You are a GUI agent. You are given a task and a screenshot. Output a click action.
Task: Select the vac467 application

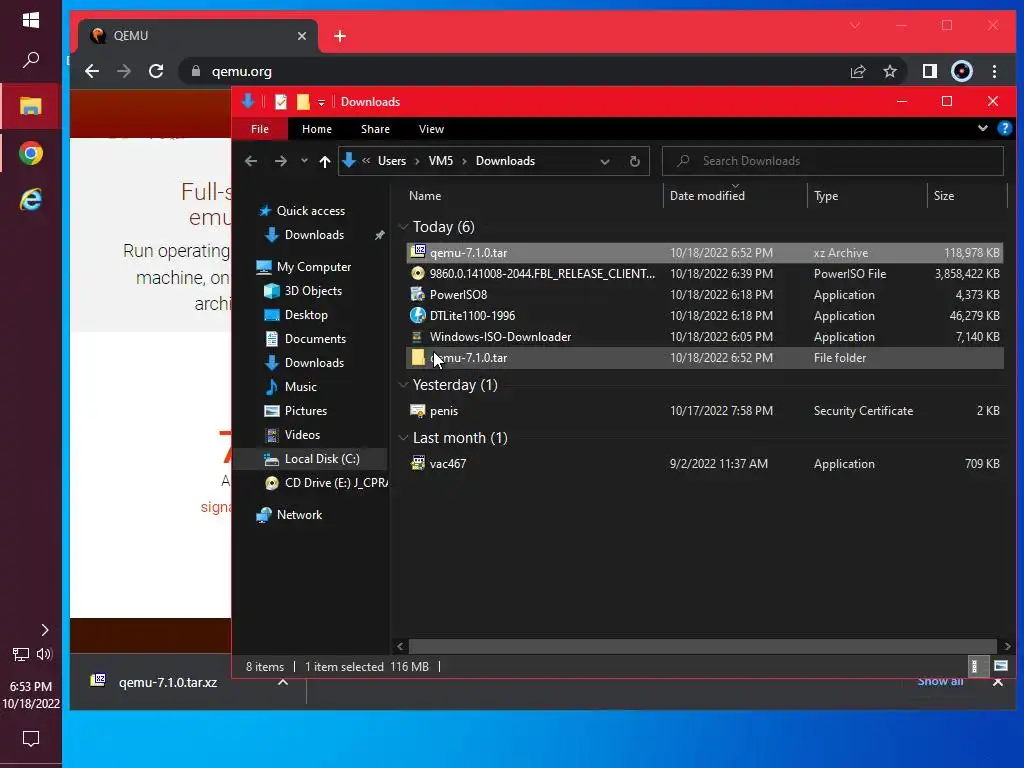coord(705,464)
